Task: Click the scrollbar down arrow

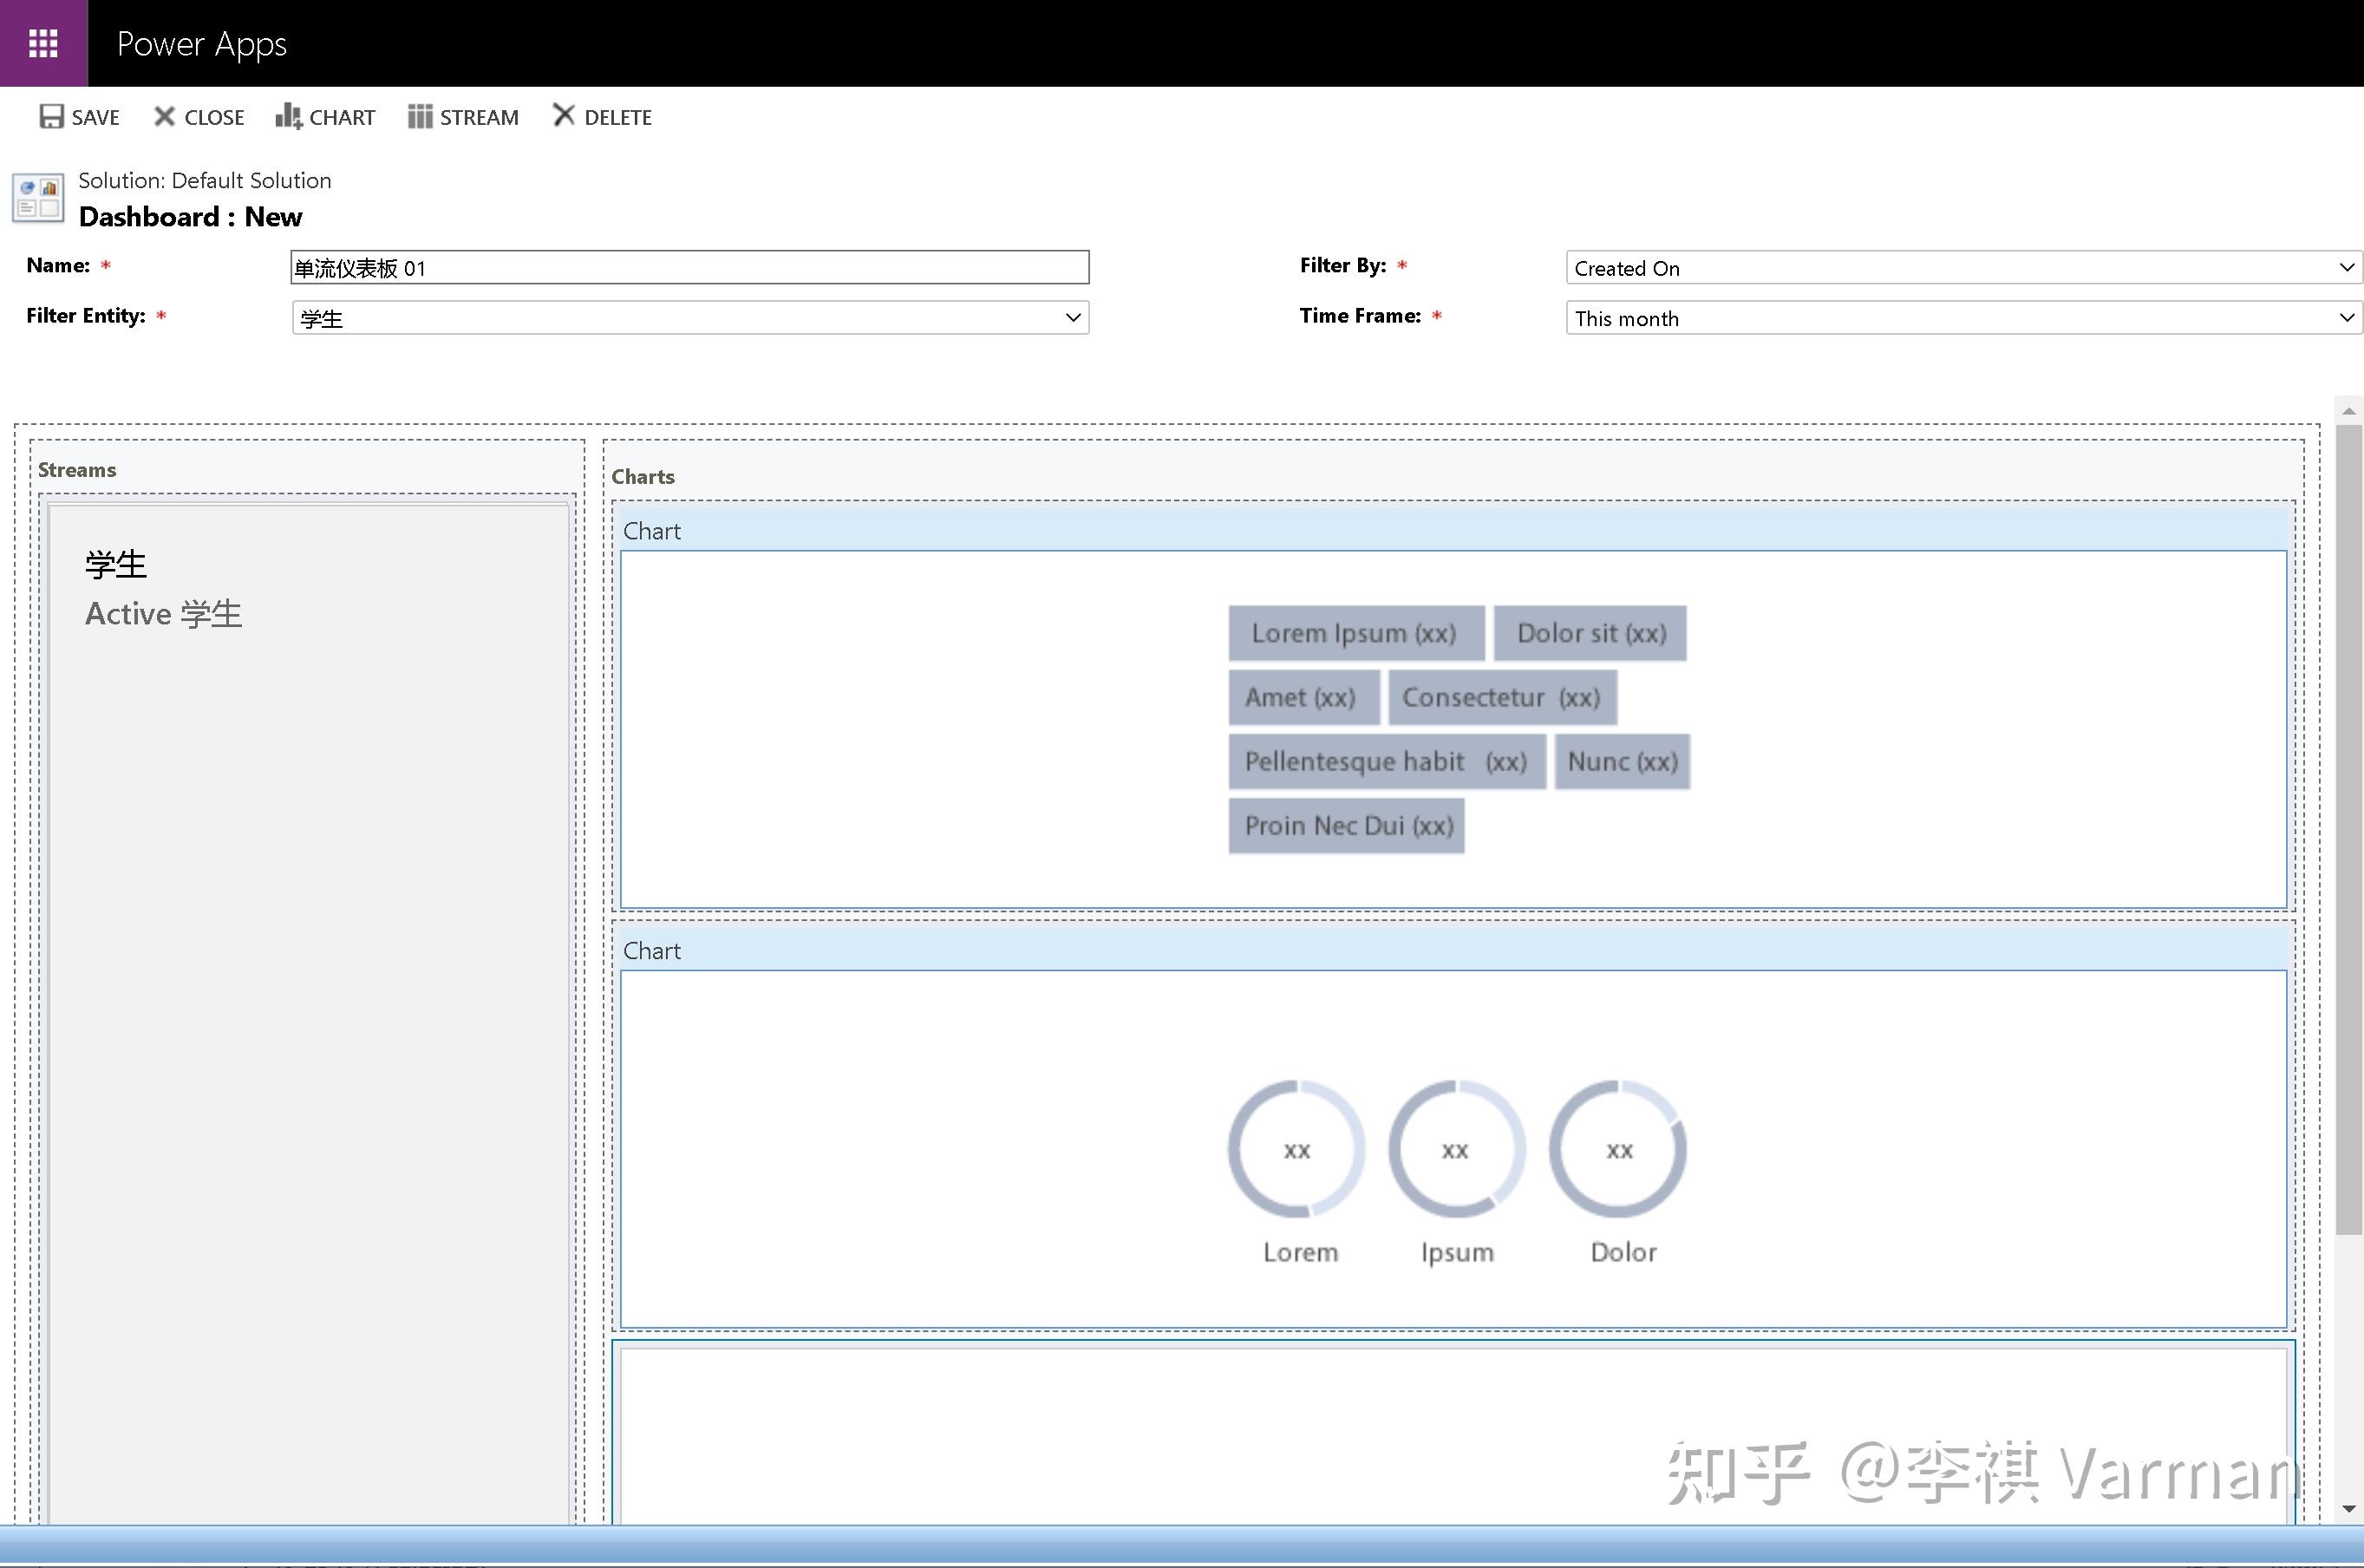Action: pos(2348,1509)
